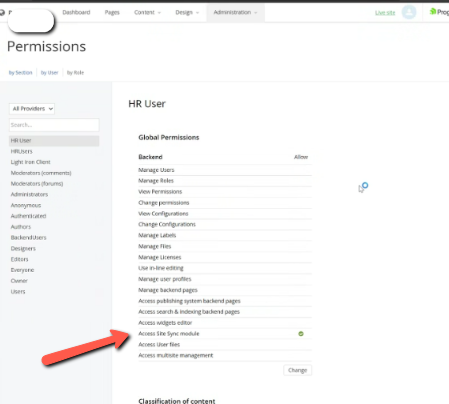This screenshot has height=404, width=449.
Task: Click the Access Site Sync module row
Action: [x=225, y=334]
